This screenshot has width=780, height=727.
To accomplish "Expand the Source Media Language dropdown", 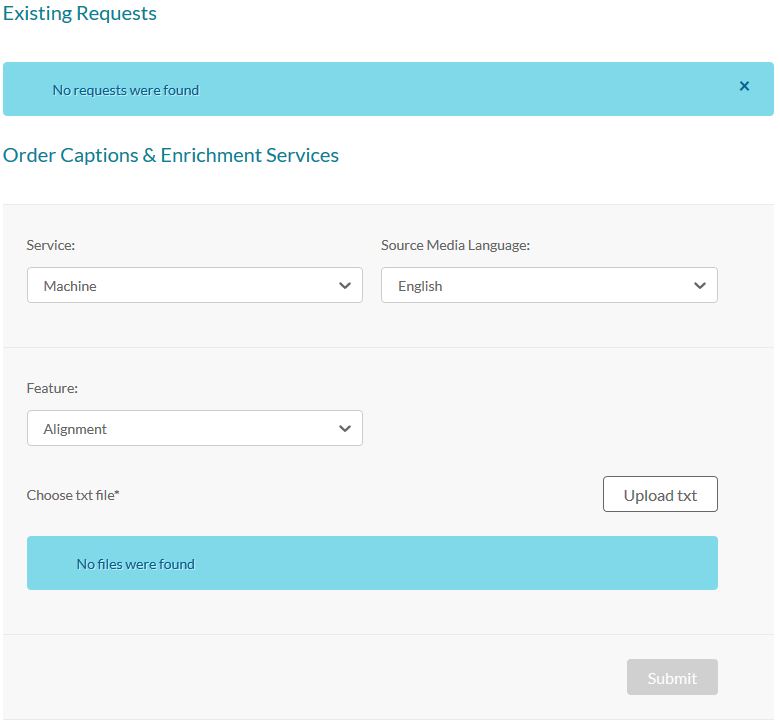I will coord(549,286).
